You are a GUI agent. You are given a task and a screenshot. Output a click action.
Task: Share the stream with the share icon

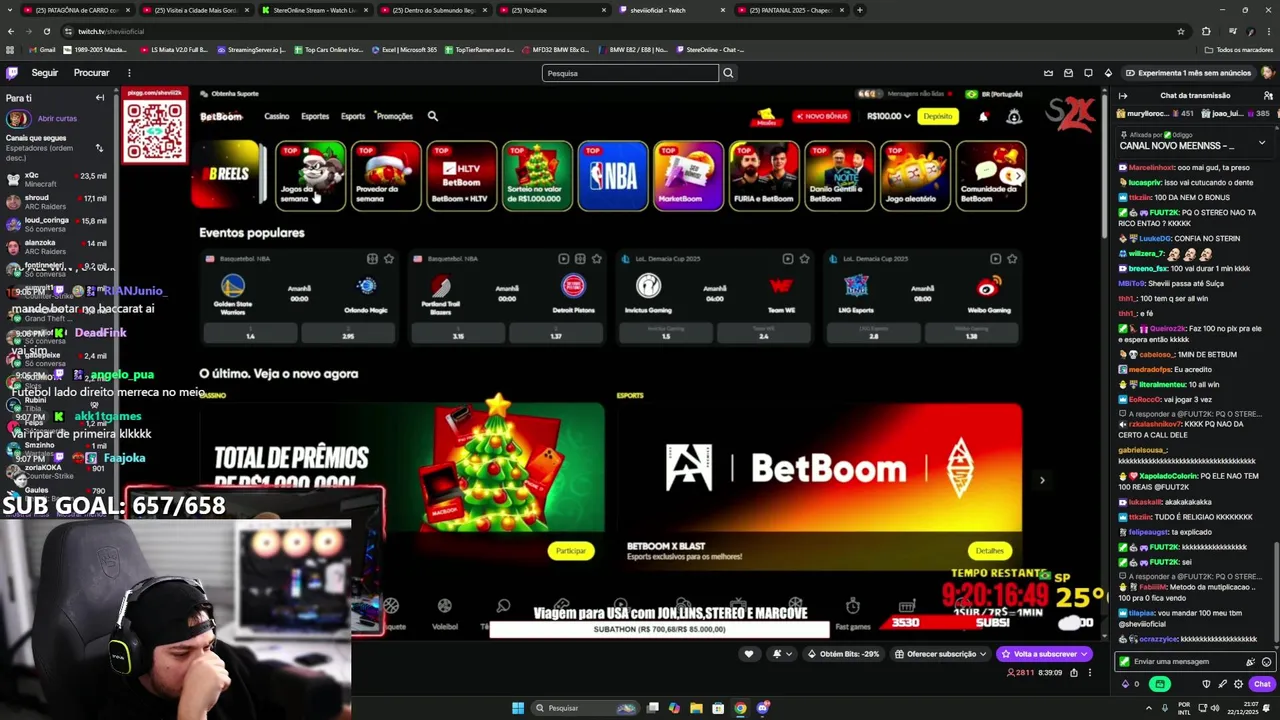pos(1074,672)
